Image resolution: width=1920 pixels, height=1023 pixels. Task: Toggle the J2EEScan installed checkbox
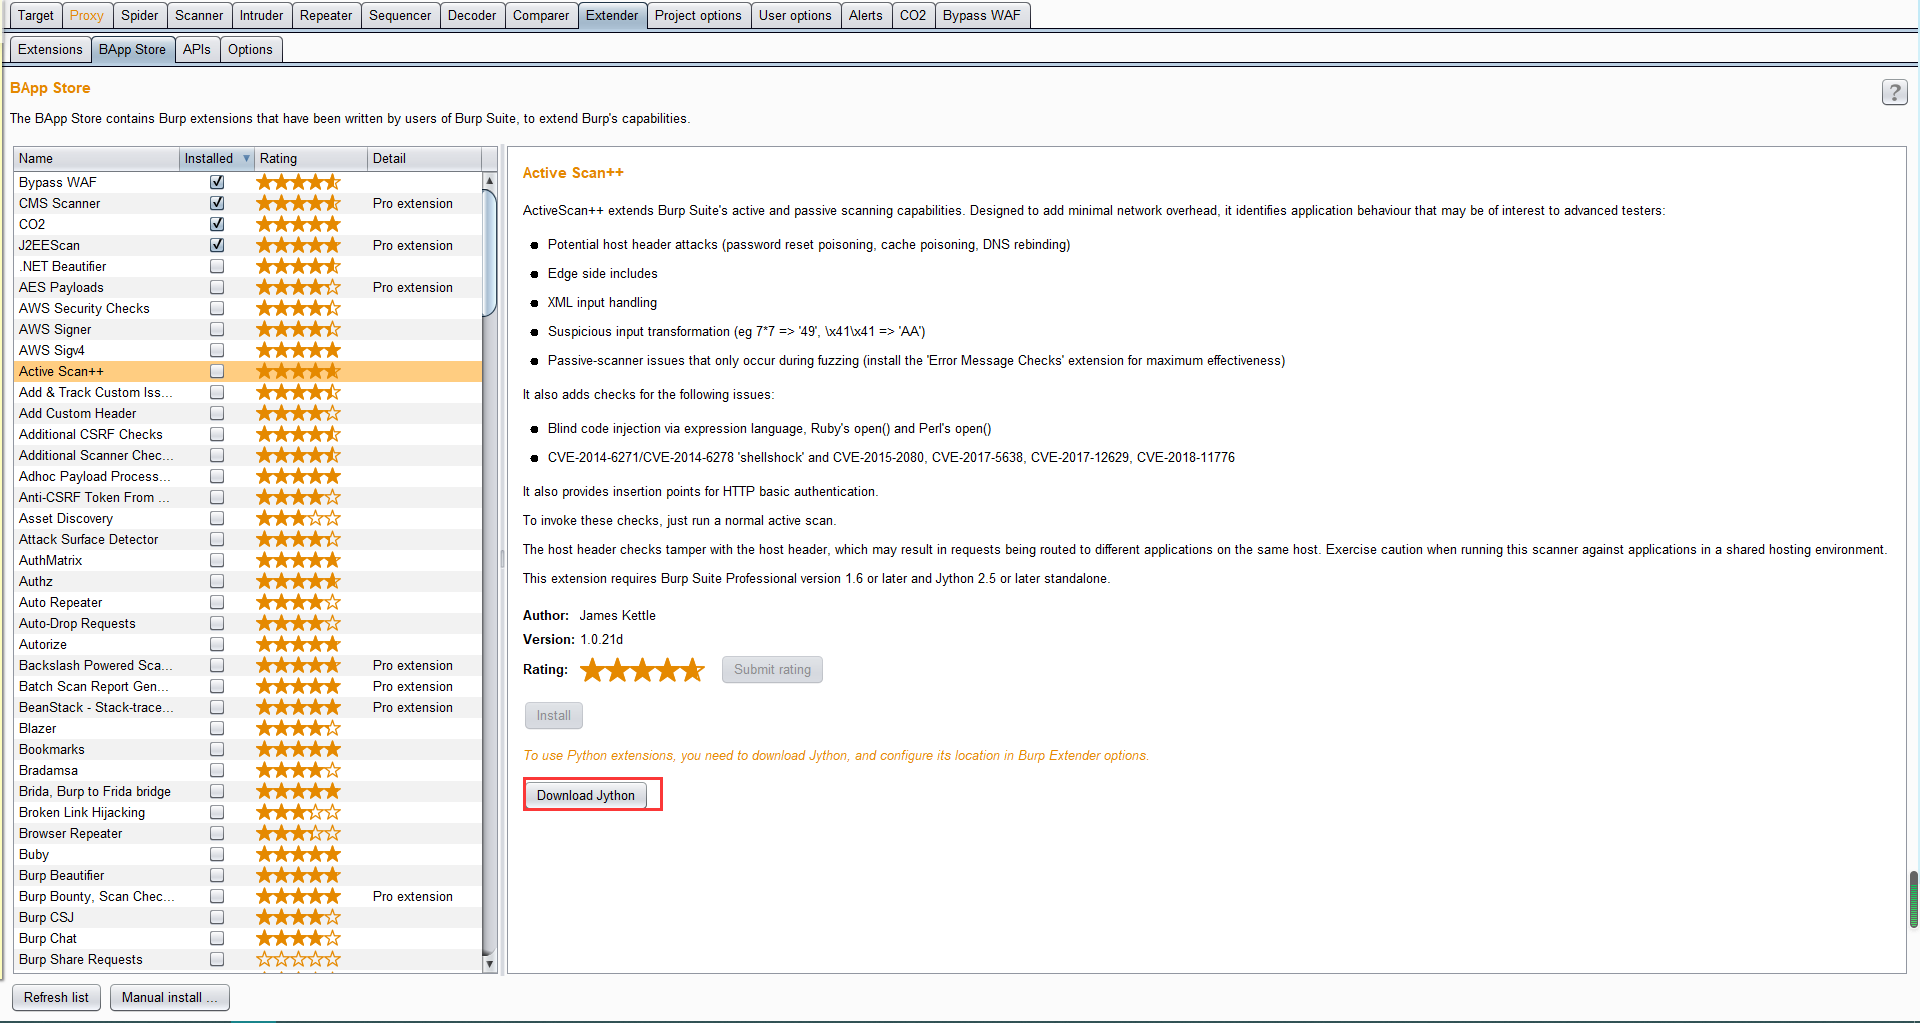[217, 245]
